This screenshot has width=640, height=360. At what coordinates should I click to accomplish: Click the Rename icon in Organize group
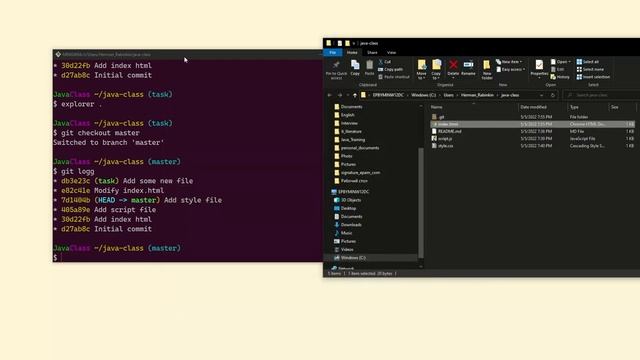click(468, 64)
